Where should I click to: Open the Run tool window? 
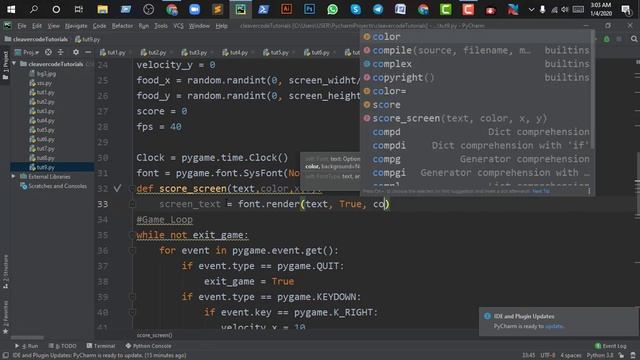27,346
